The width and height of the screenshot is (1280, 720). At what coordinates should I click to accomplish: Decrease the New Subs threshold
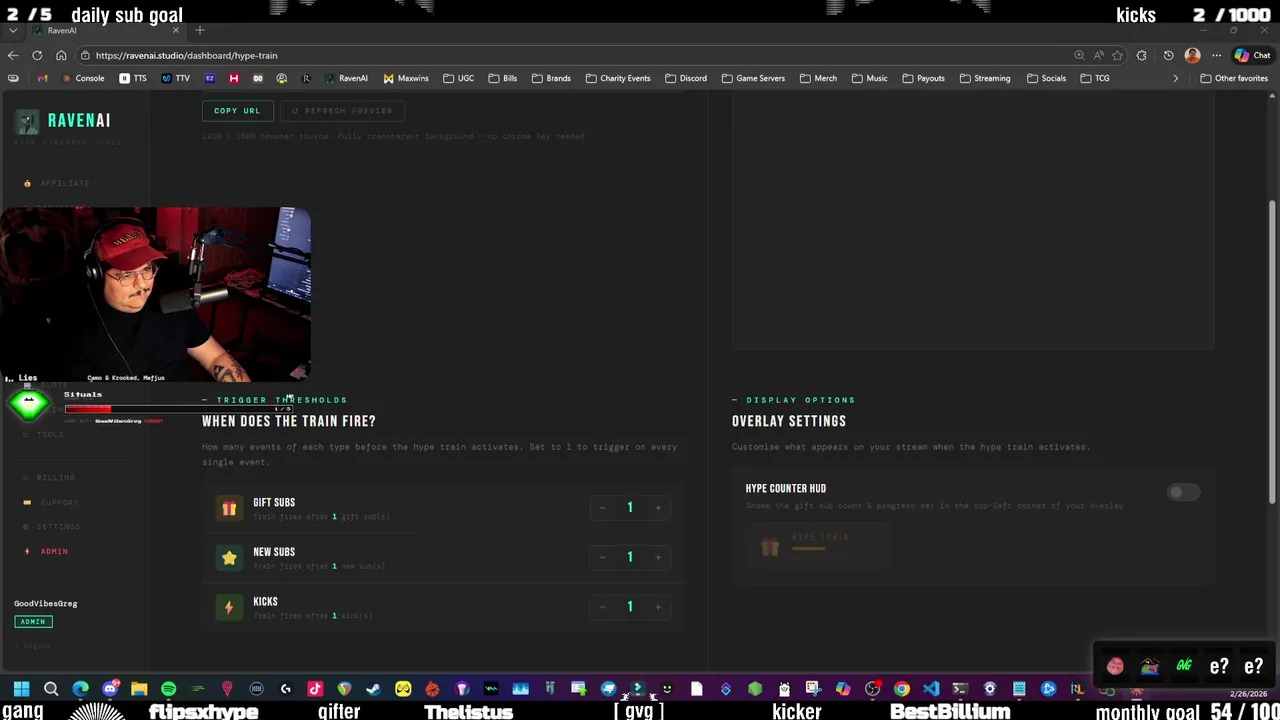pyautogui.click(x=602, y=557)
